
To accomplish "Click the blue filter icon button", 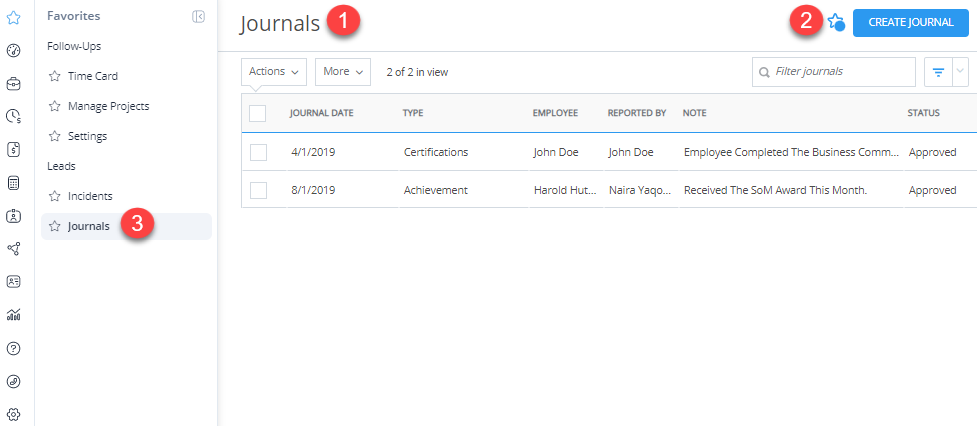I will coord(938,72).
